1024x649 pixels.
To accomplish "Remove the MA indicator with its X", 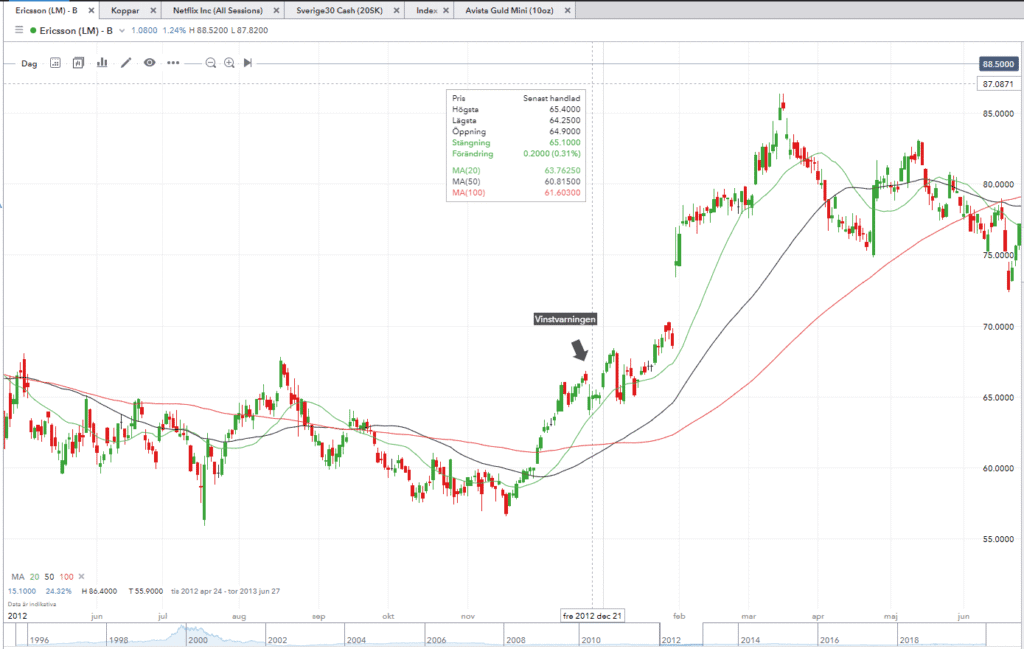I will [x=82, y=577].
